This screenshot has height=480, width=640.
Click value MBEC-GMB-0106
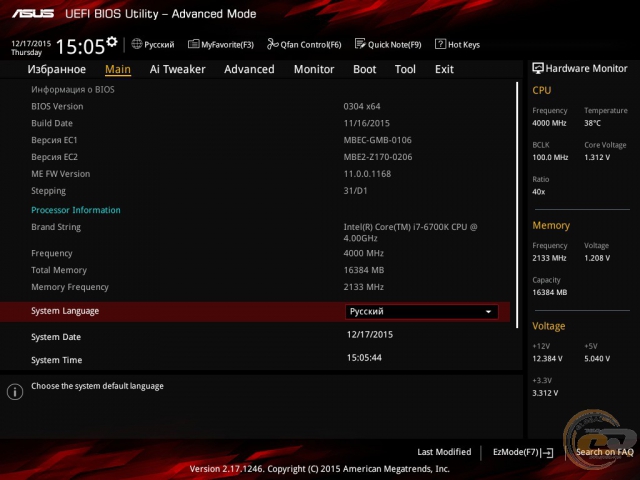378,140
